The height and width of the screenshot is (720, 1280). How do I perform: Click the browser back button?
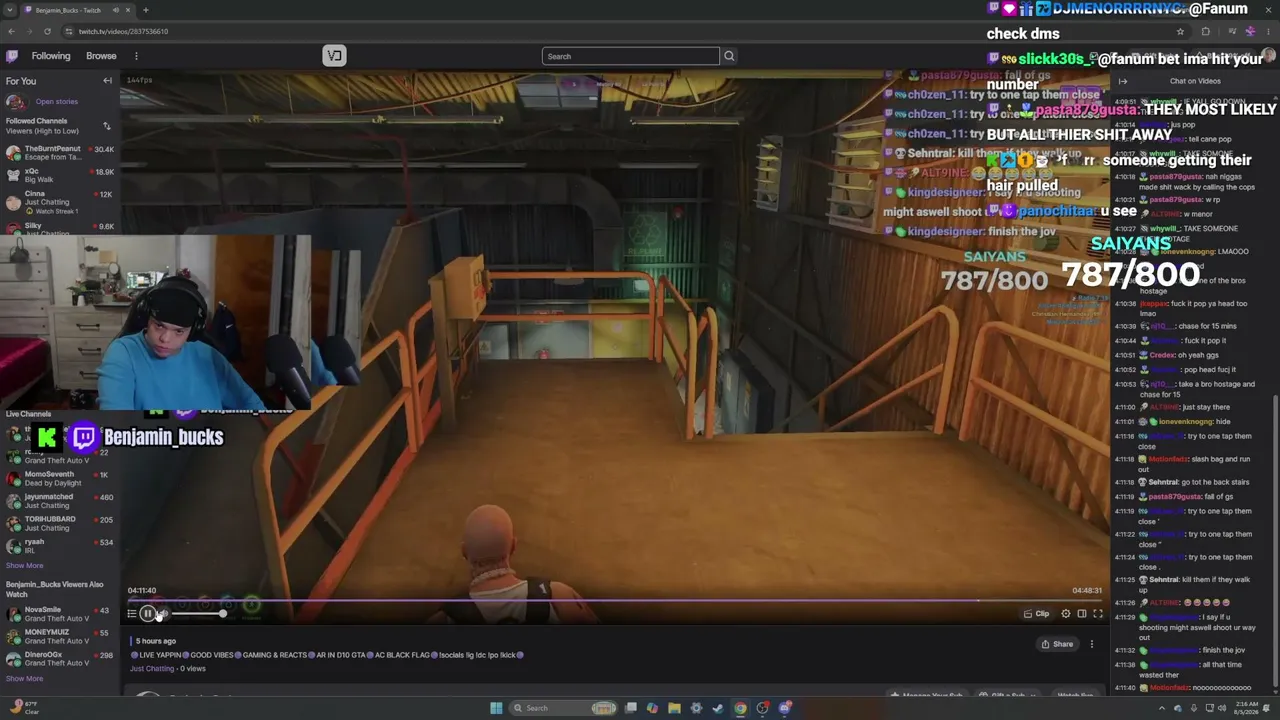(12, 31)
